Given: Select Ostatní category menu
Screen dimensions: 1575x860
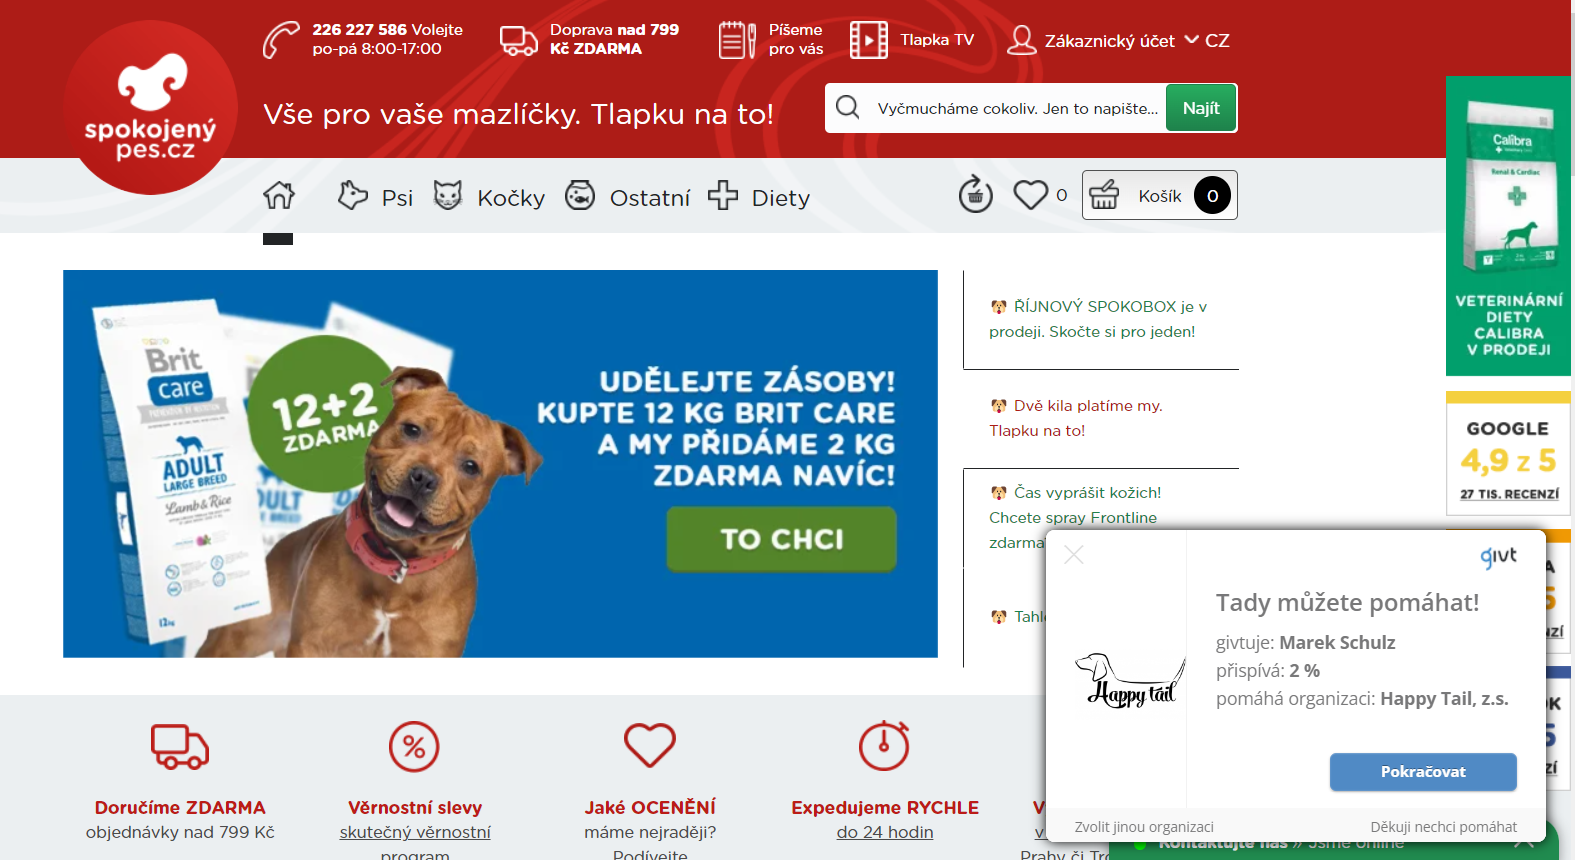Looking at the screenshot, I should (628, 196).
